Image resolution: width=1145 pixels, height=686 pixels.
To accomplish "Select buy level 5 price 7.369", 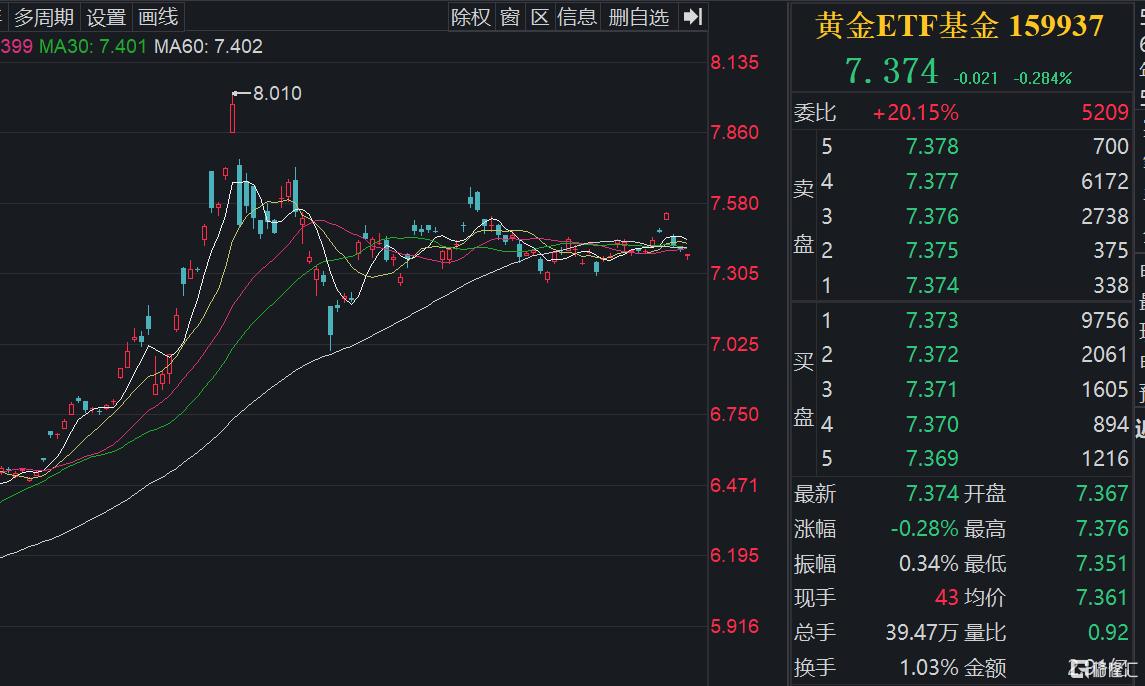I will coord(932,458).
